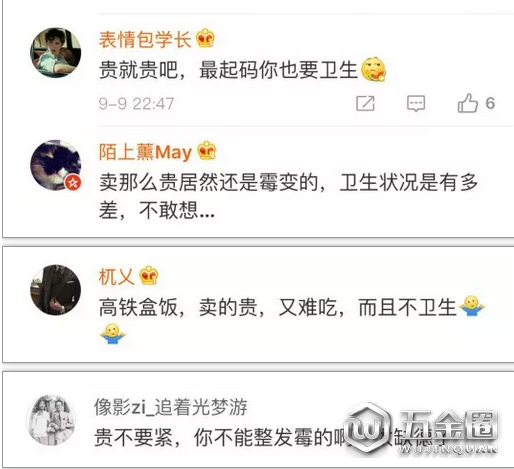
Task: Open username link 像影zi_追着光梦游
Action: 171,407
